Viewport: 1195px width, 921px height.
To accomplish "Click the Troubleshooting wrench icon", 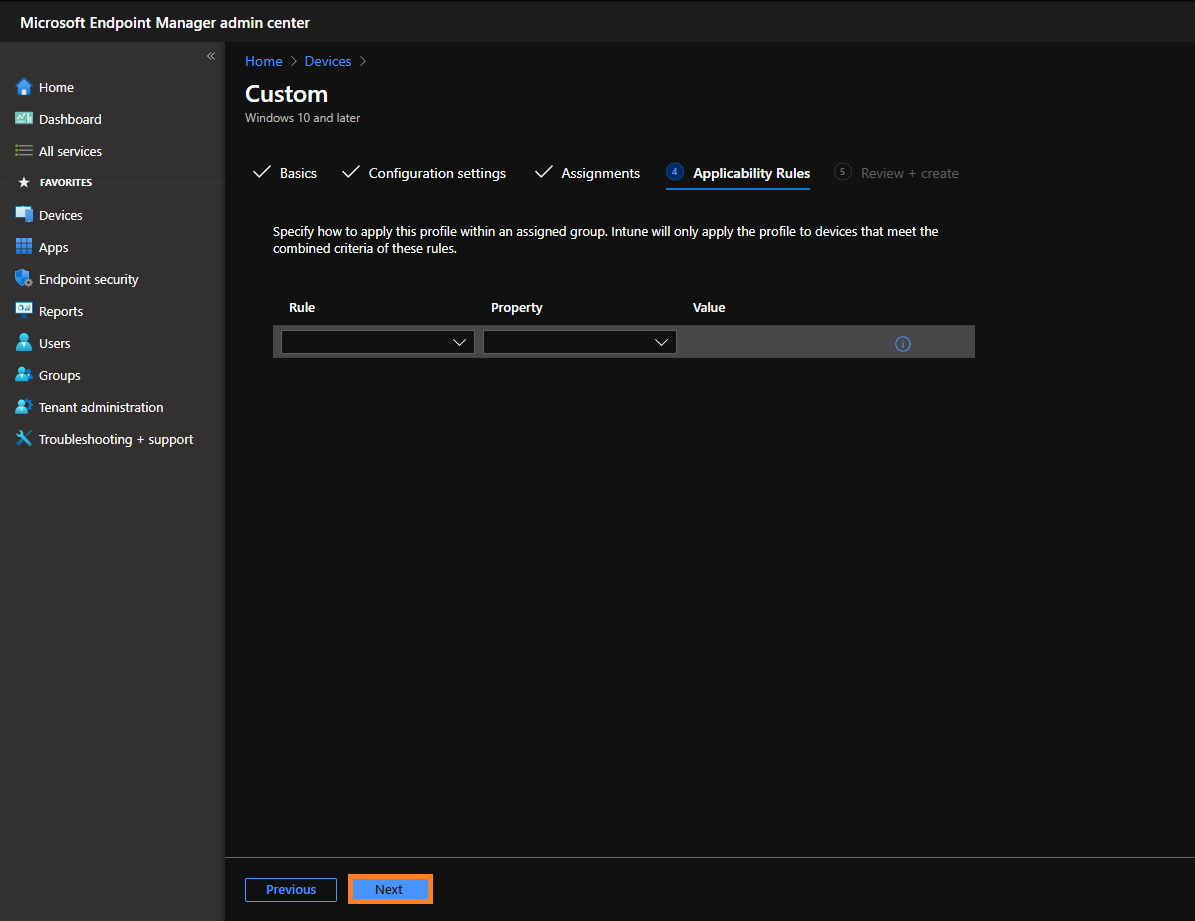I will [24, 438].
